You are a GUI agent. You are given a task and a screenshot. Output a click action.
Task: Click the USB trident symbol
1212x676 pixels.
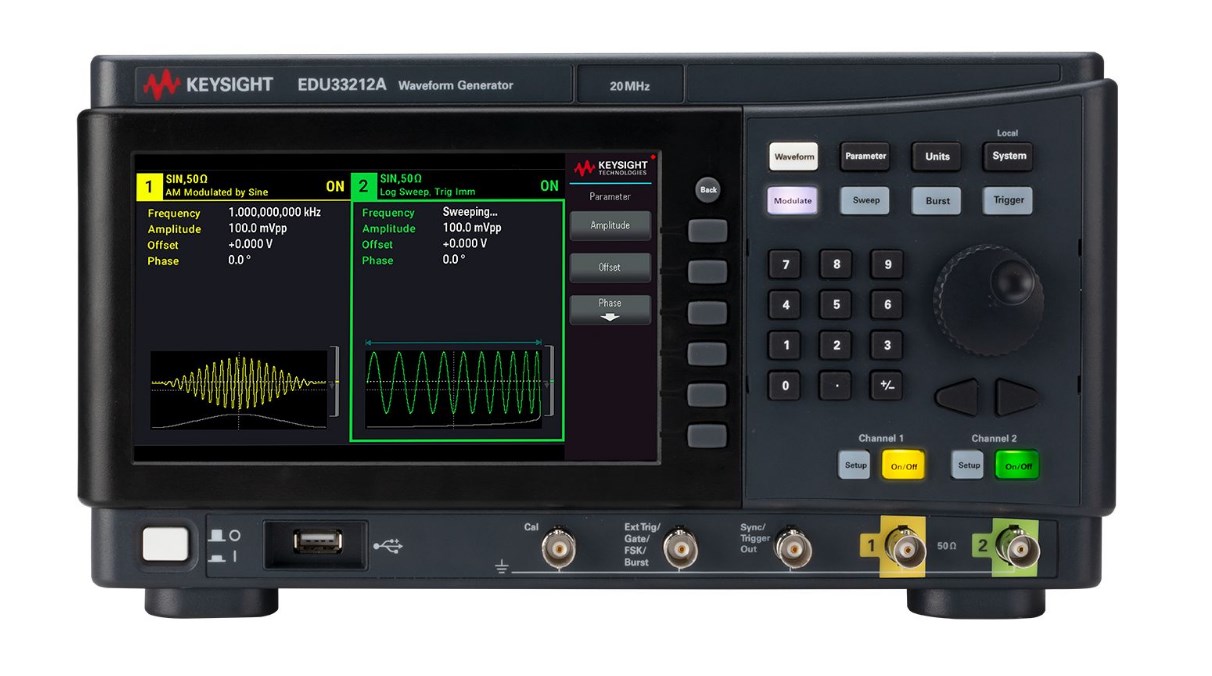point(388,546)
